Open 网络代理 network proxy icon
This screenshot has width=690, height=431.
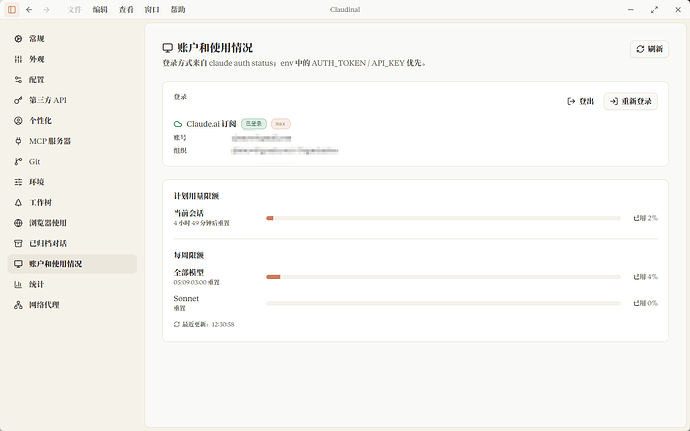point(18,305)
